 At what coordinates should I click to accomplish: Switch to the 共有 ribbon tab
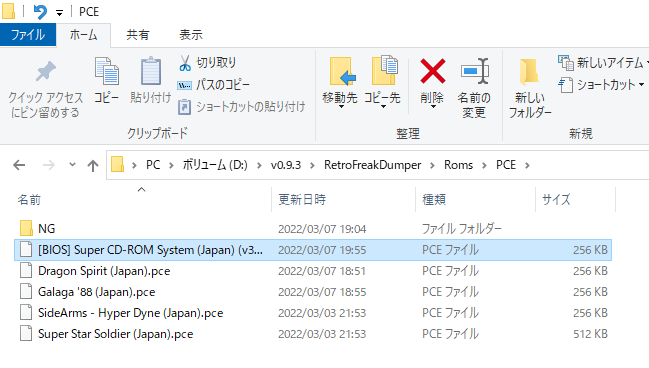click(x=137, y=35)
